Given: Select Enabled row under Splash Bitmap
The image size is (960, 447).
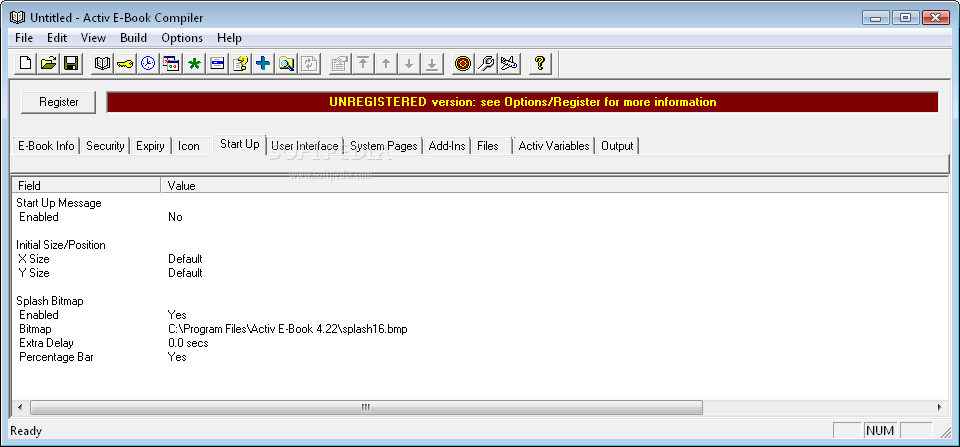Looking at the screenshot, I should pyautogui.click(x=39, y=315).
